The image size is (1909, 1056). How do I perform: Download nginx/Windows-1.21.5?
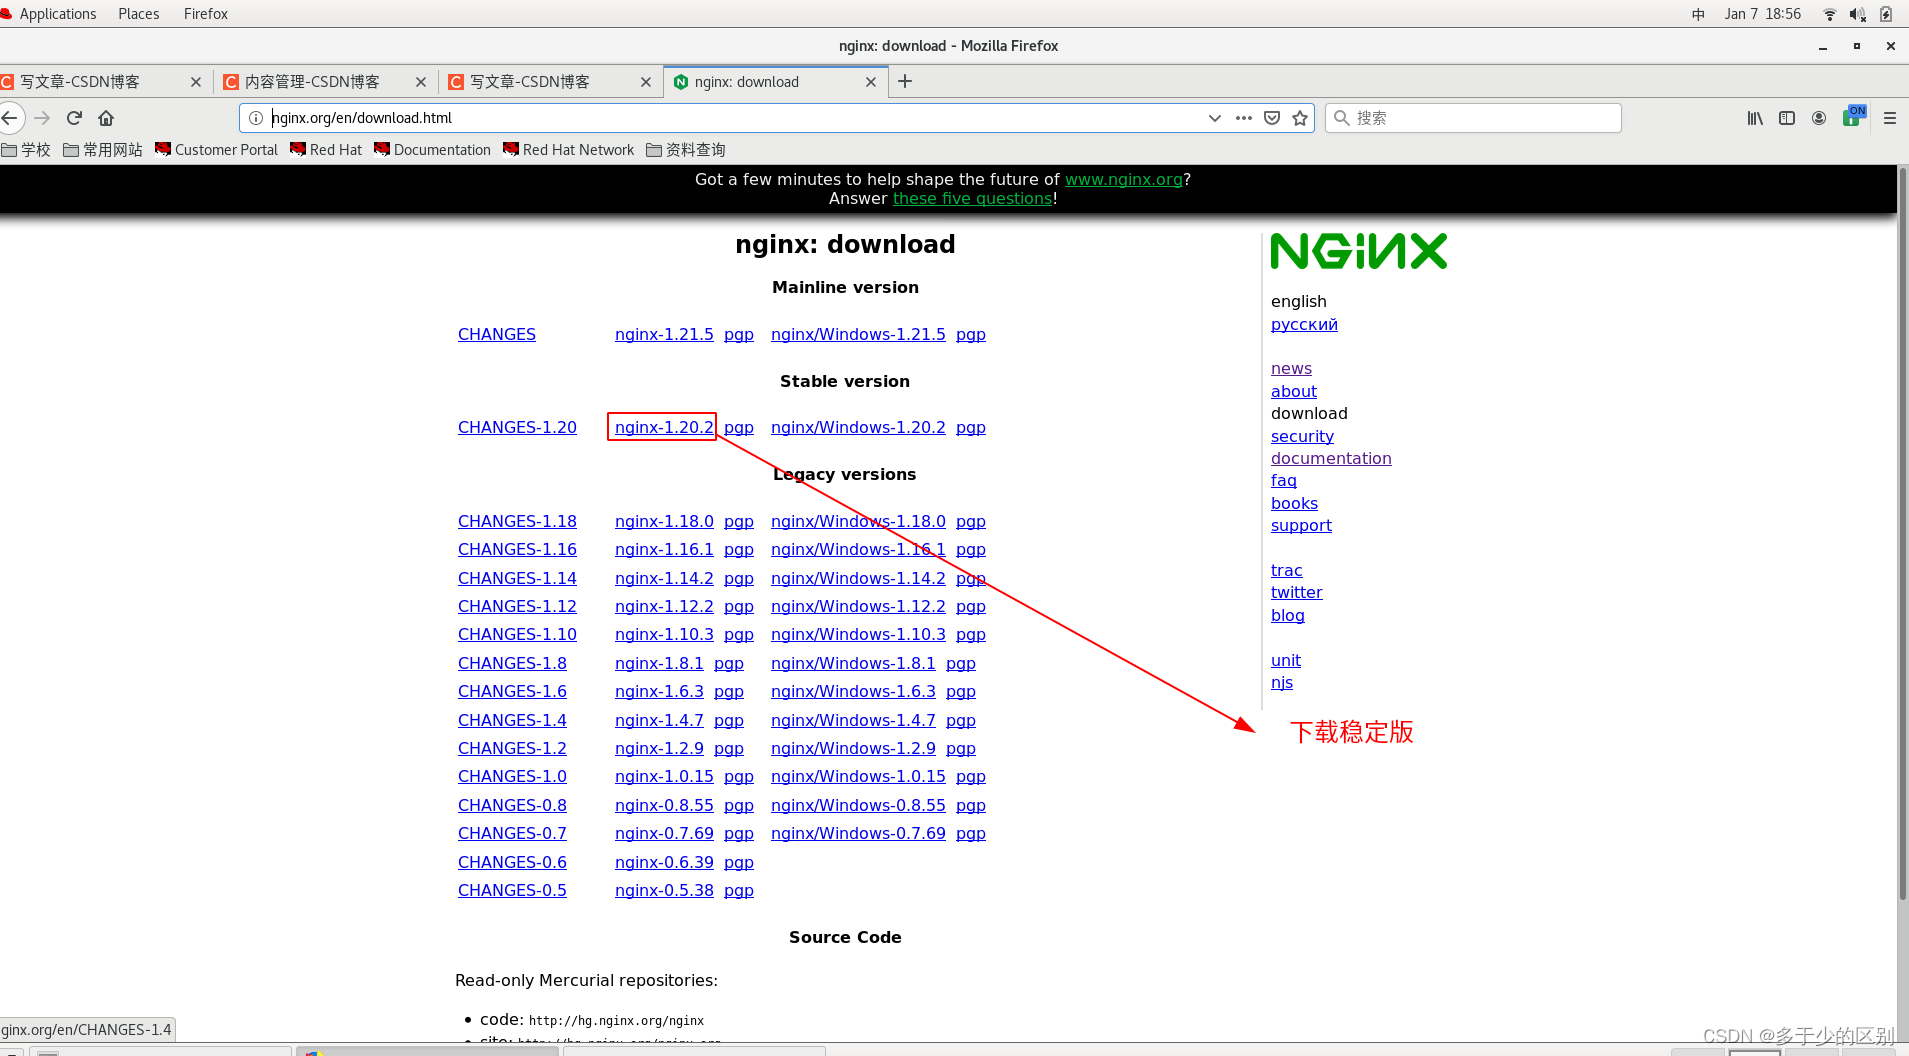(x=858, y=335)
